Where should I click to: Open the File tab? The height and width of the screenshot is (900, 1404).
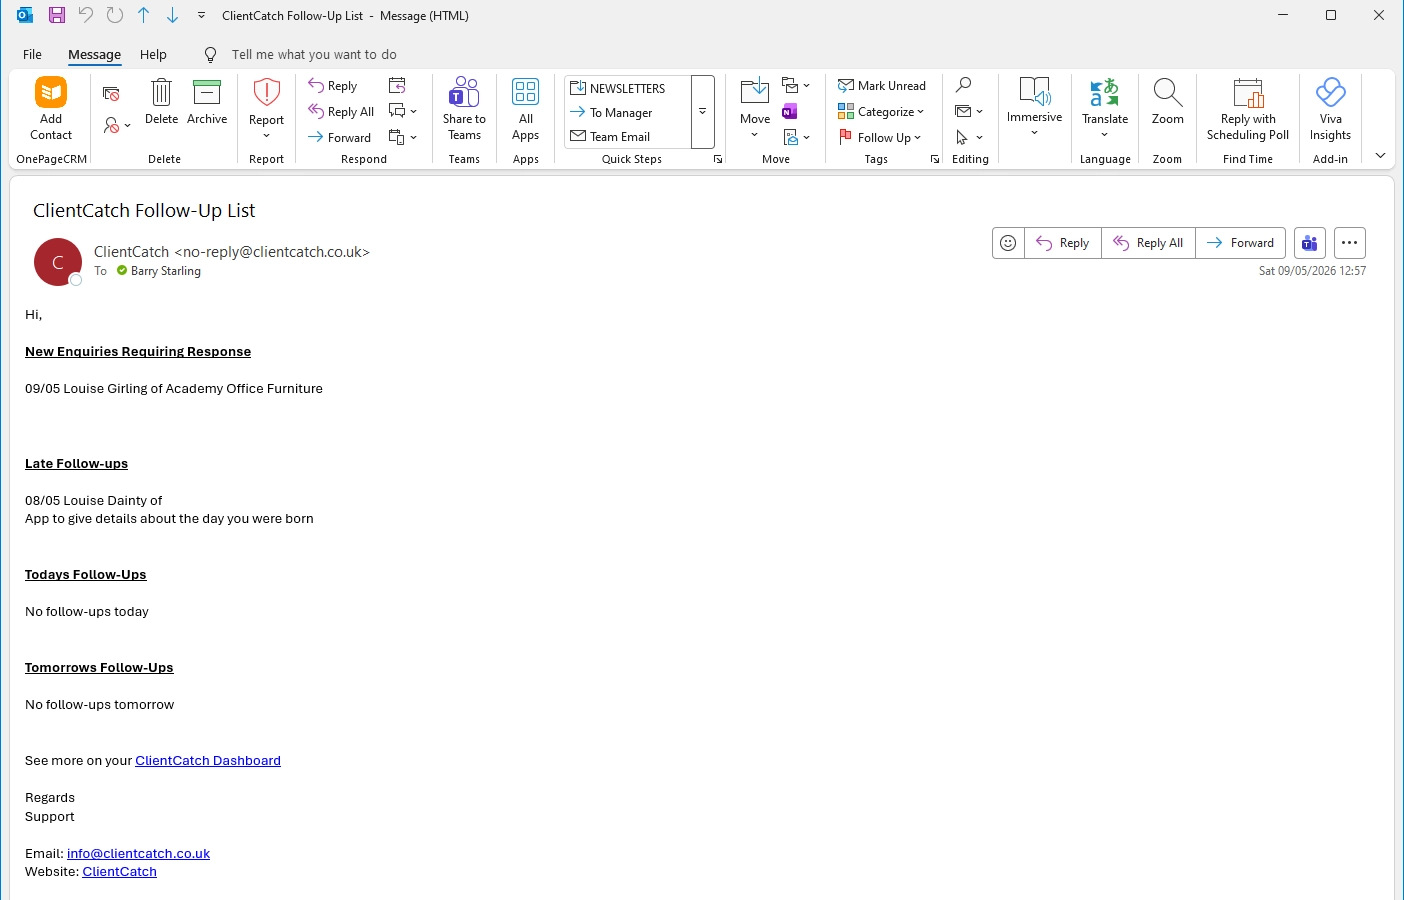click(32, 55)
